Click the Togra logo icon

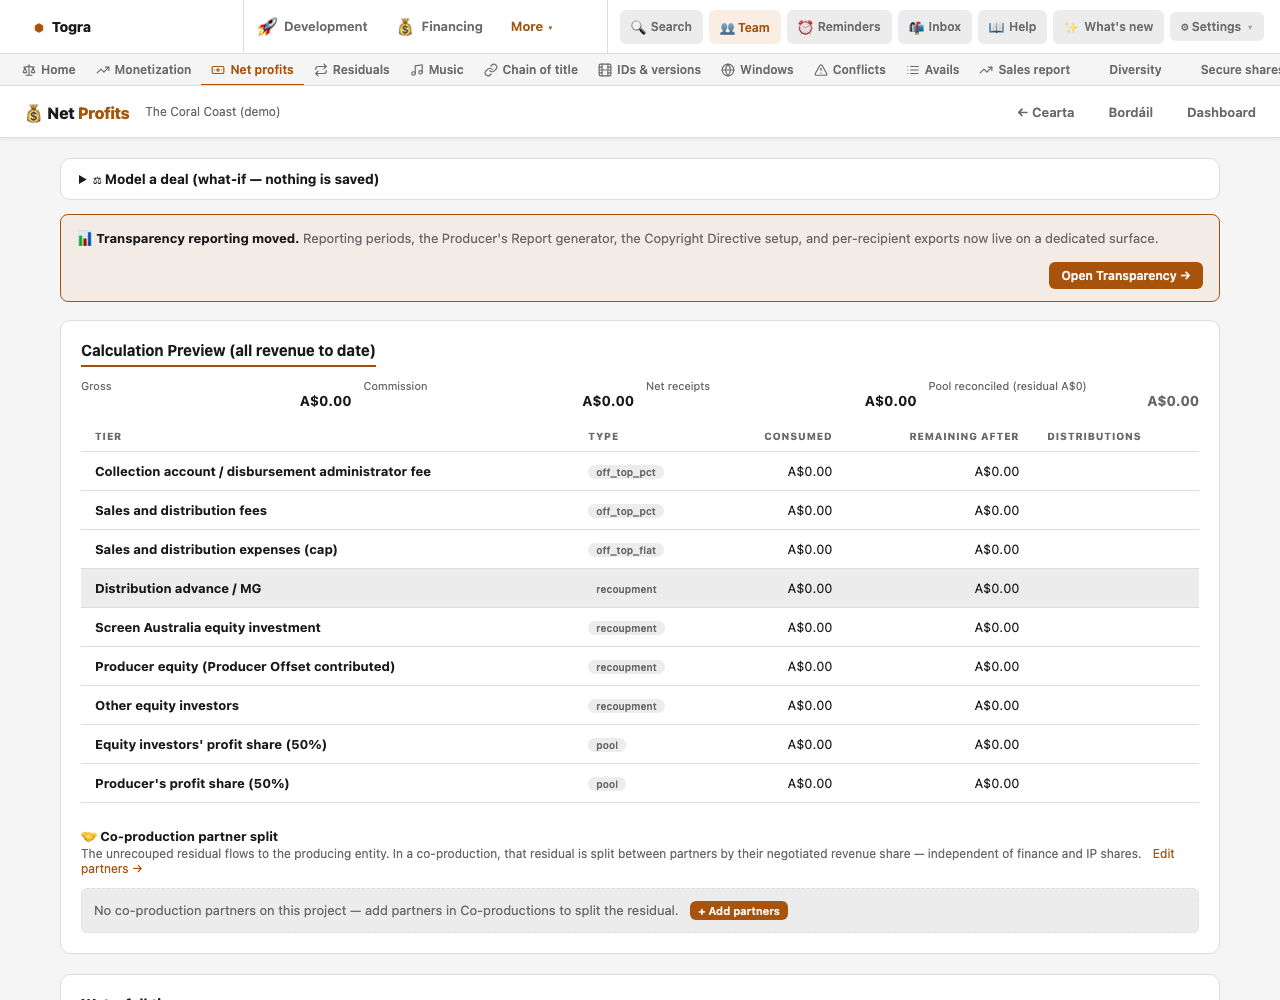click(x=39, y=28)
